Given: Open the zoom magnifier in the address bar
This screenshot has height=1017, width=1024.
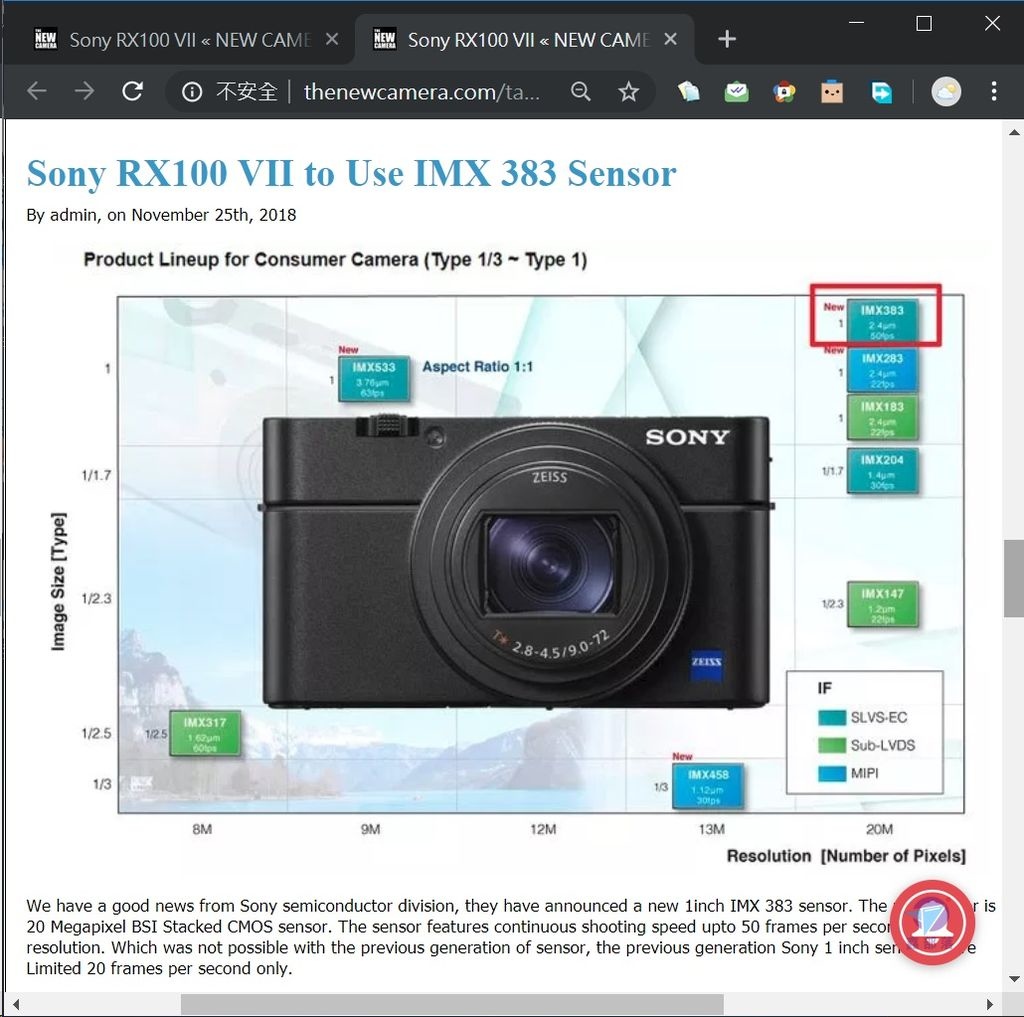Looking at the screenshot, I should 581,91.
